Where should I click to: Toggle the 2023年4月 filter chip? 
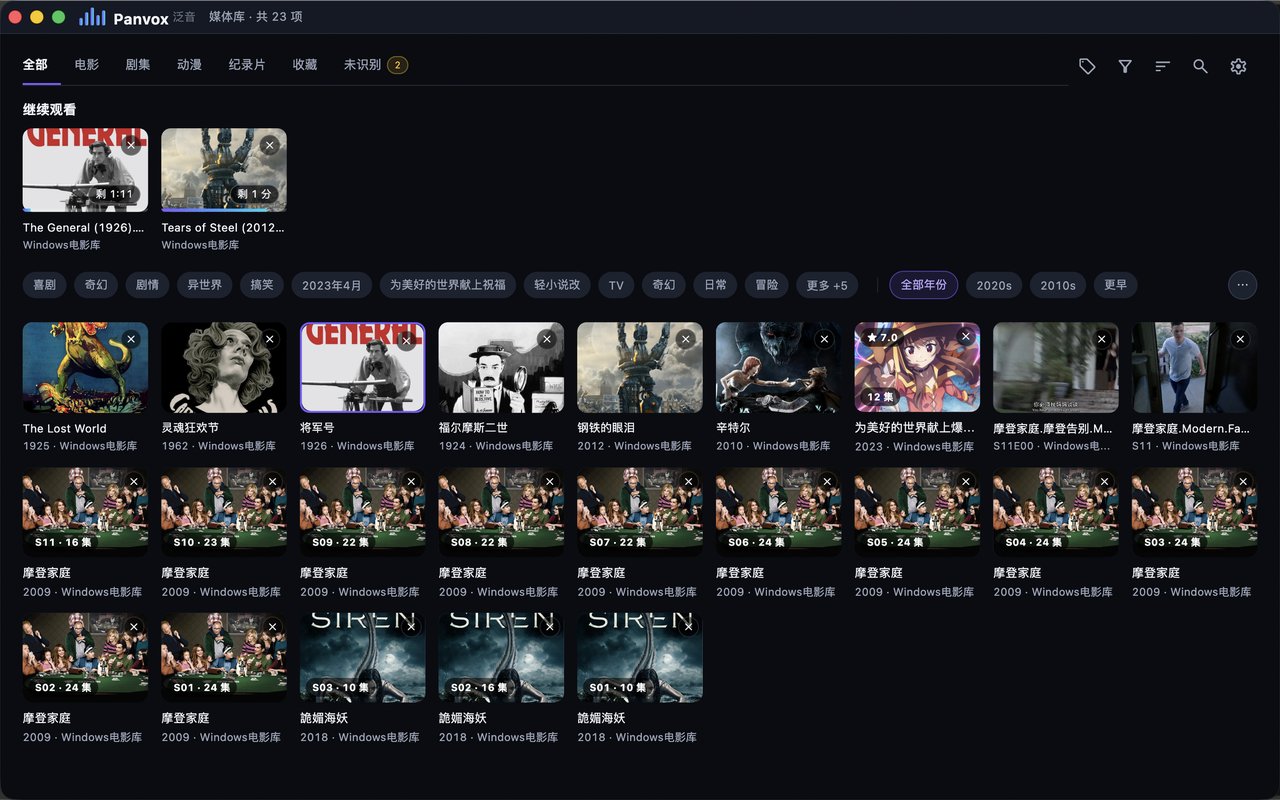(332, 285)
